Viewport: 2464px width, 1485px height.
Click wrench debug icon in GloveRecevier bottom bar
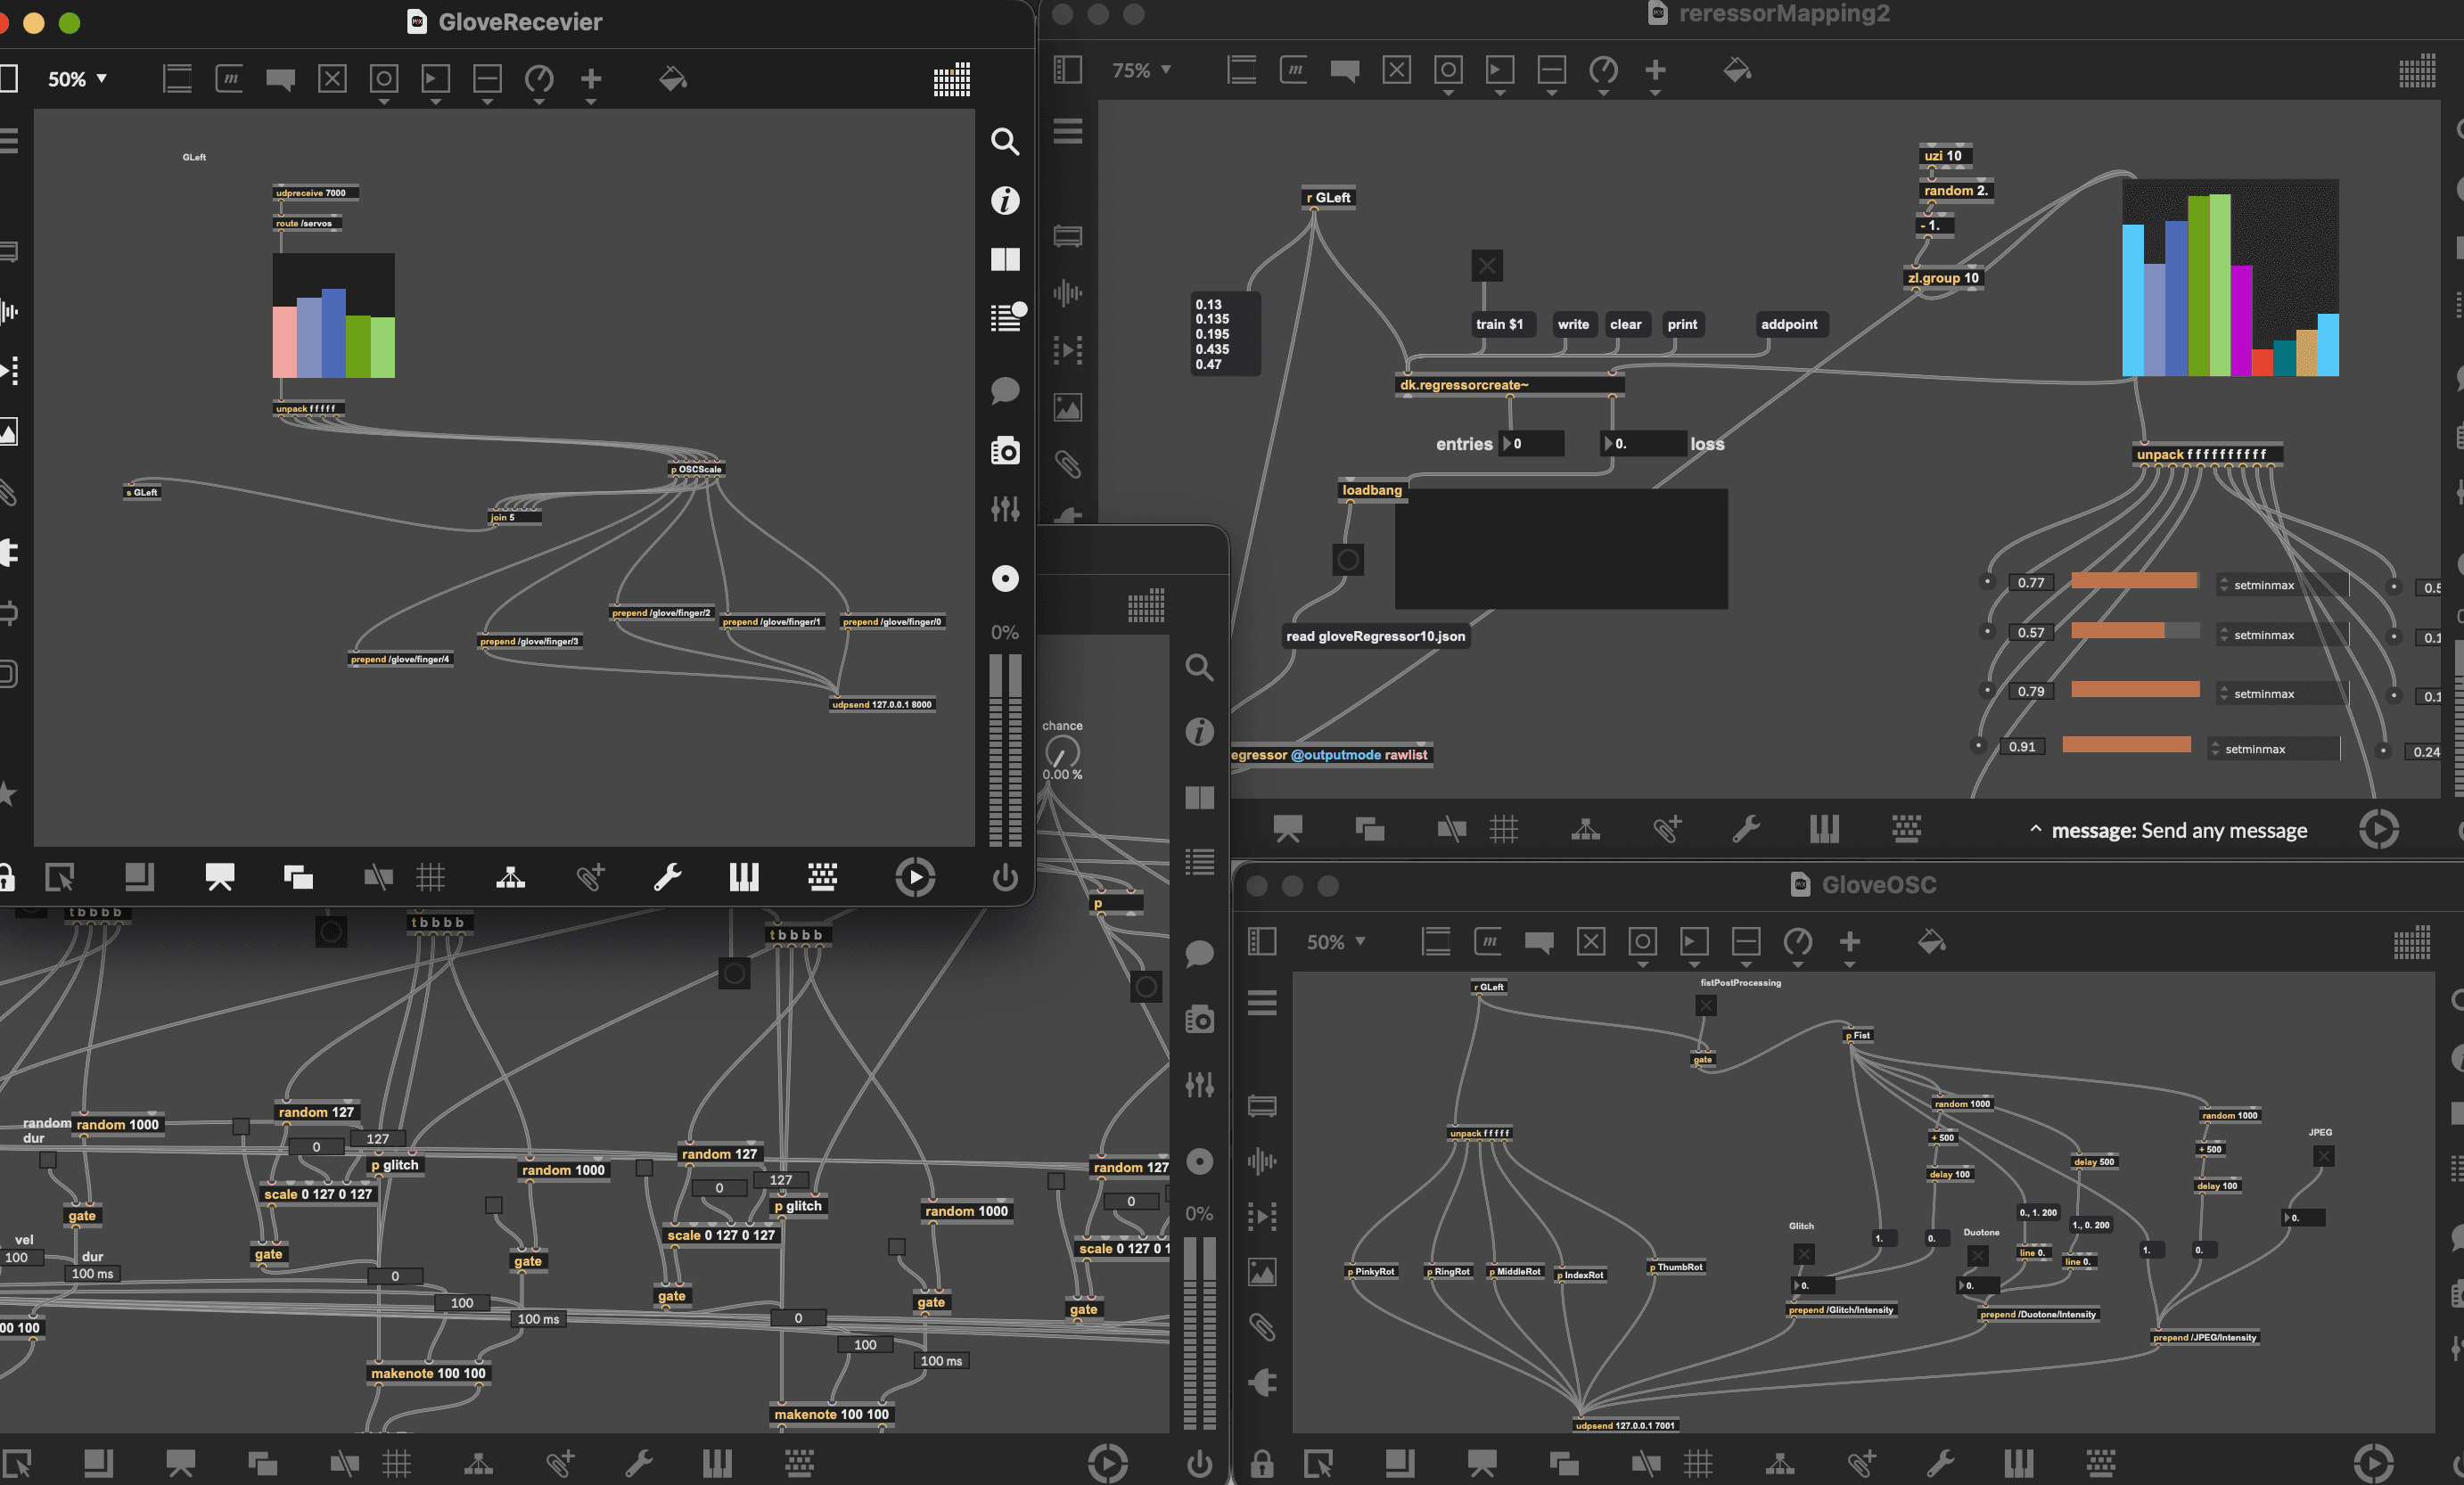(x=667, y=878)
